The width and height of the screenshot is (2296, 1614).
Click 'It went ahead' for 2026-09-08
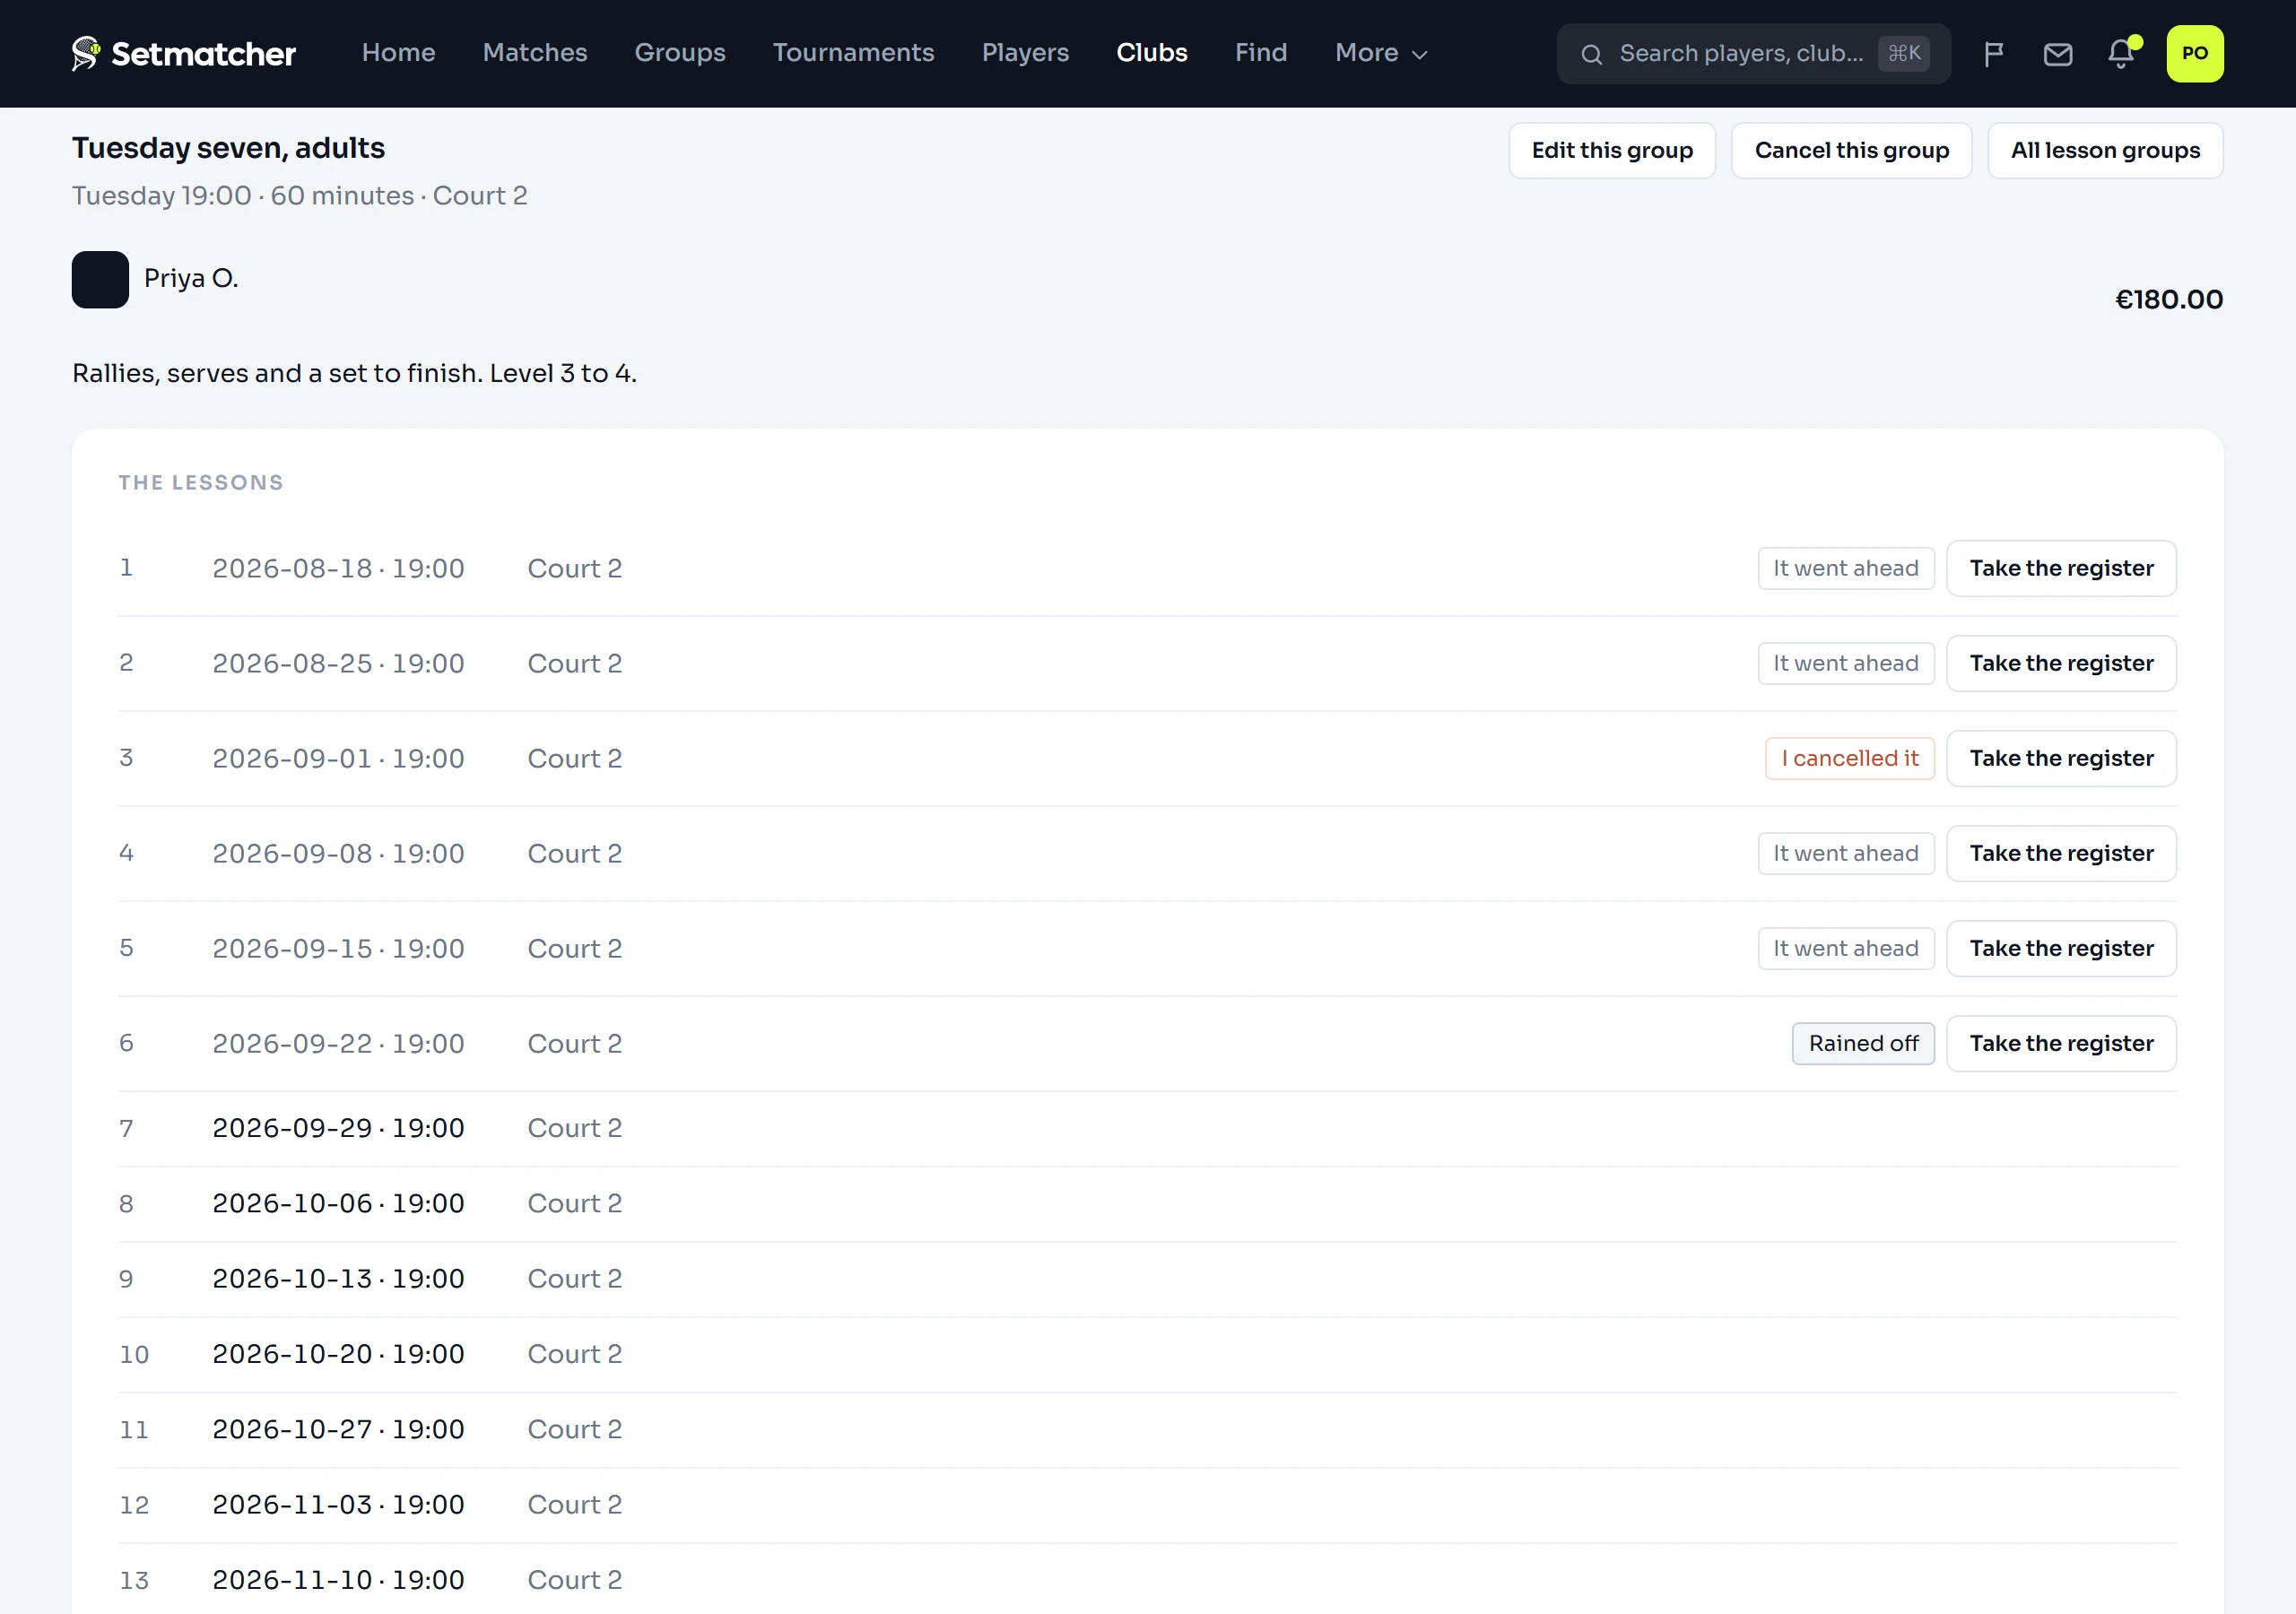(1846, 853)
